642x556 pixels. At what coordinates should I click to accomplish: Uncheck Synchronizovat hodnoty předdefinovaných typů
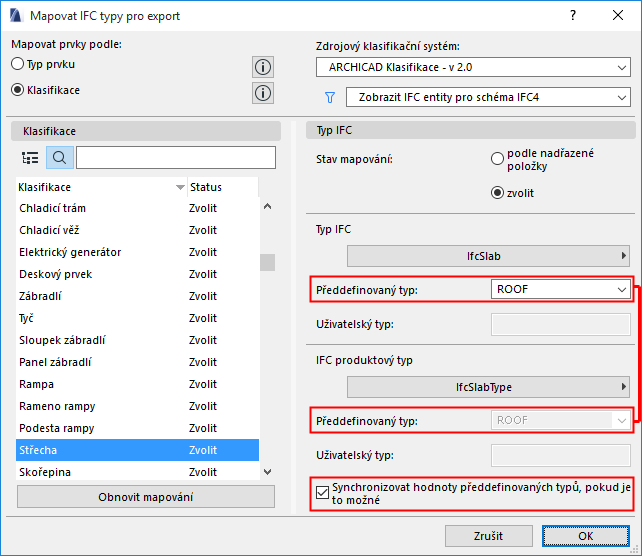tap(321, 492)
